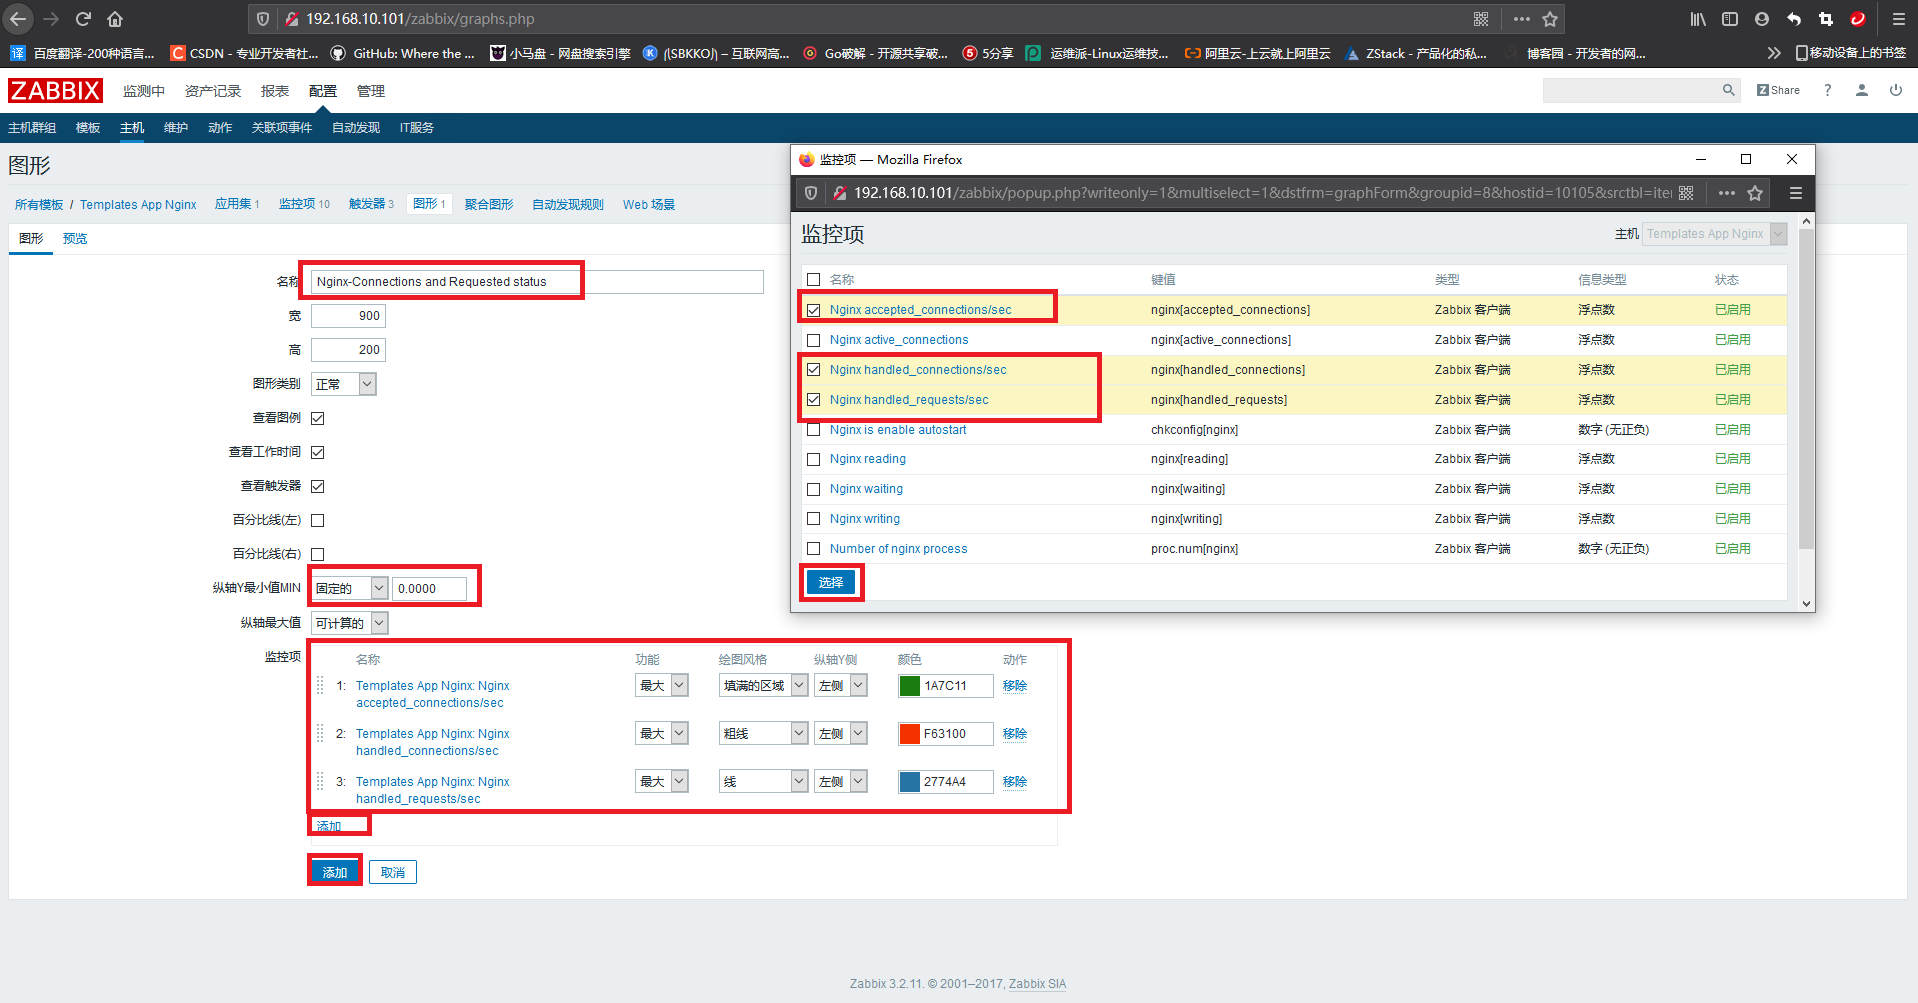
Task: Open Y axis side dropdown for handled_requests item
Action: click(840, 781)
